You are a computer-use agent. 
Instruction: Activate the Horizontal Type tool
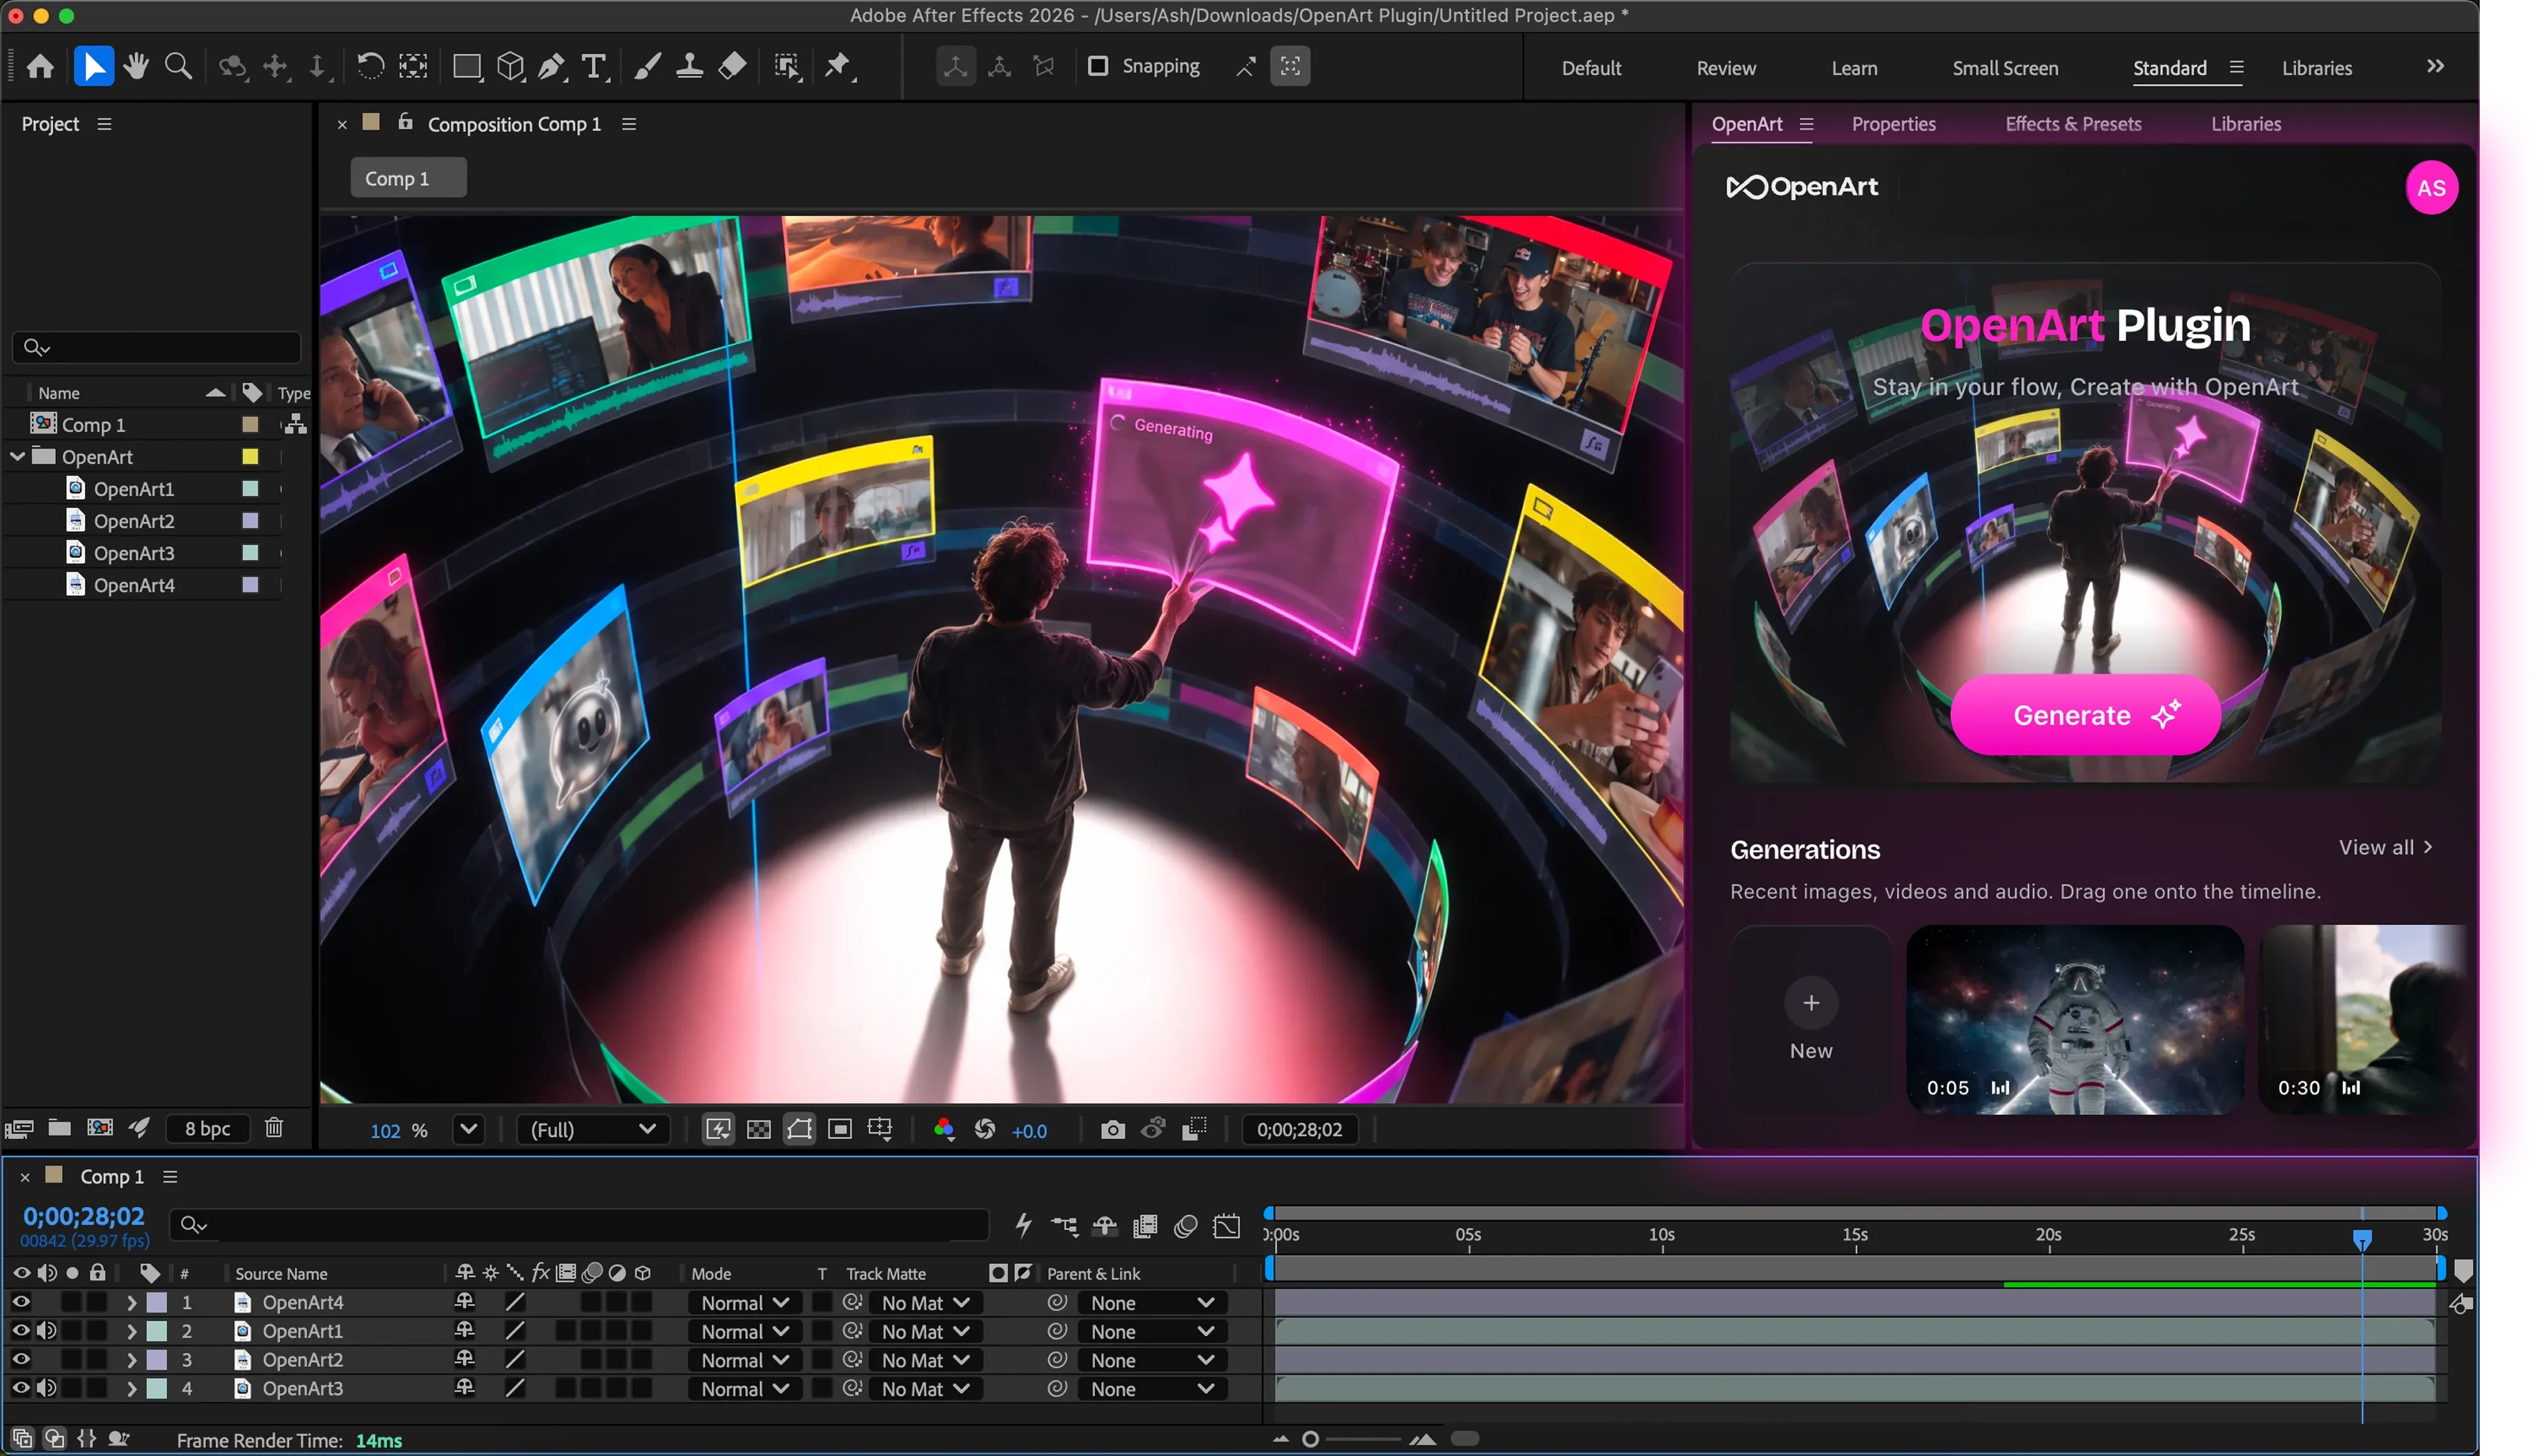tap(594, 66)
